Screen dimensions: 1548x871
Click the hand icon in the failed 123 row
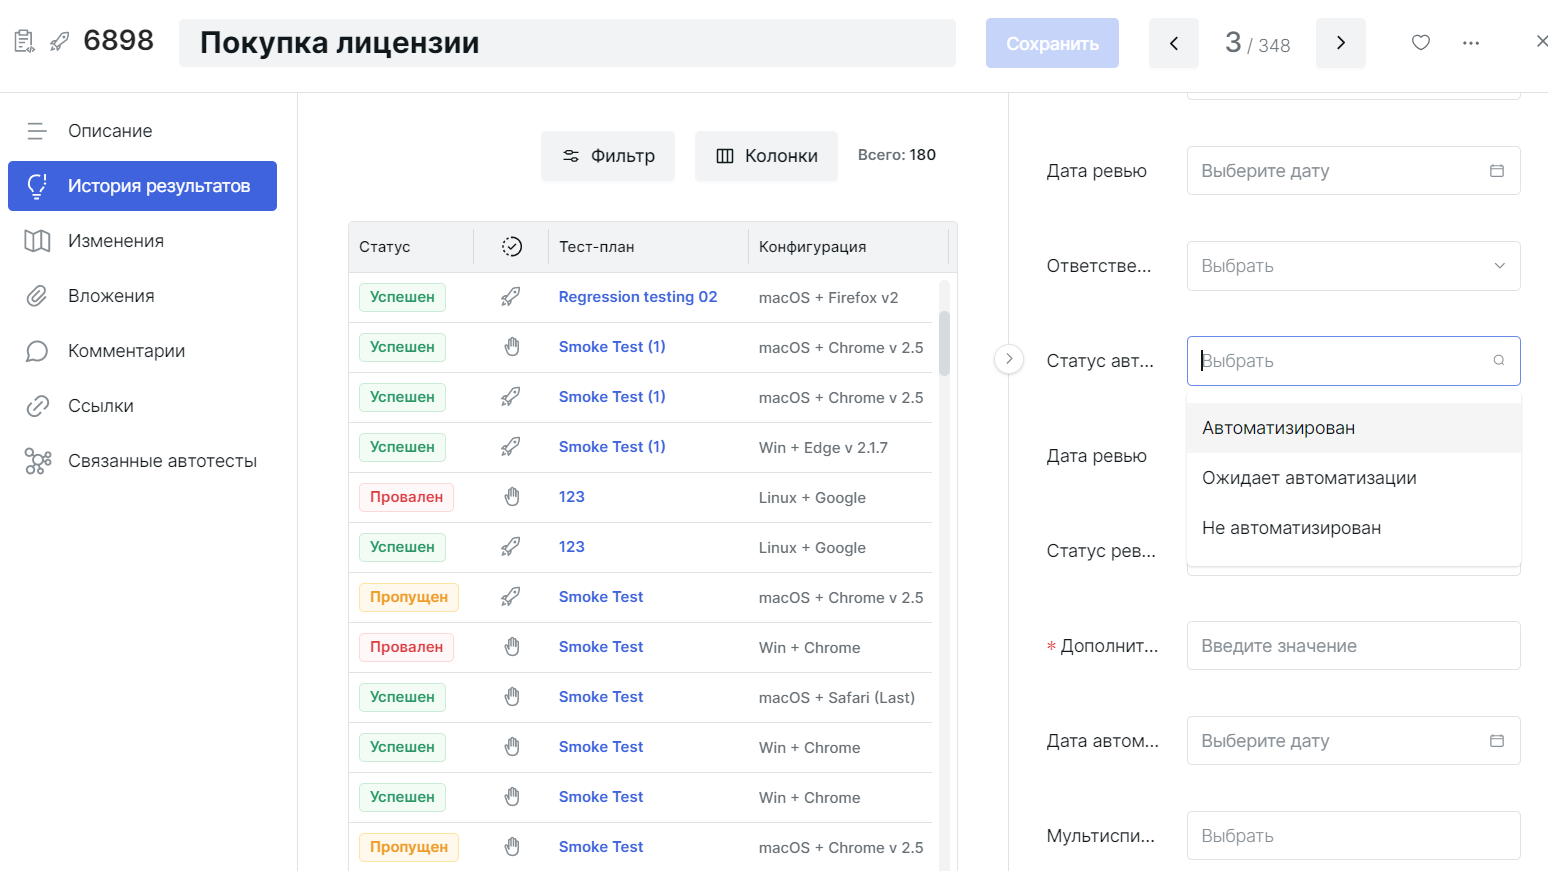point(511,496)
